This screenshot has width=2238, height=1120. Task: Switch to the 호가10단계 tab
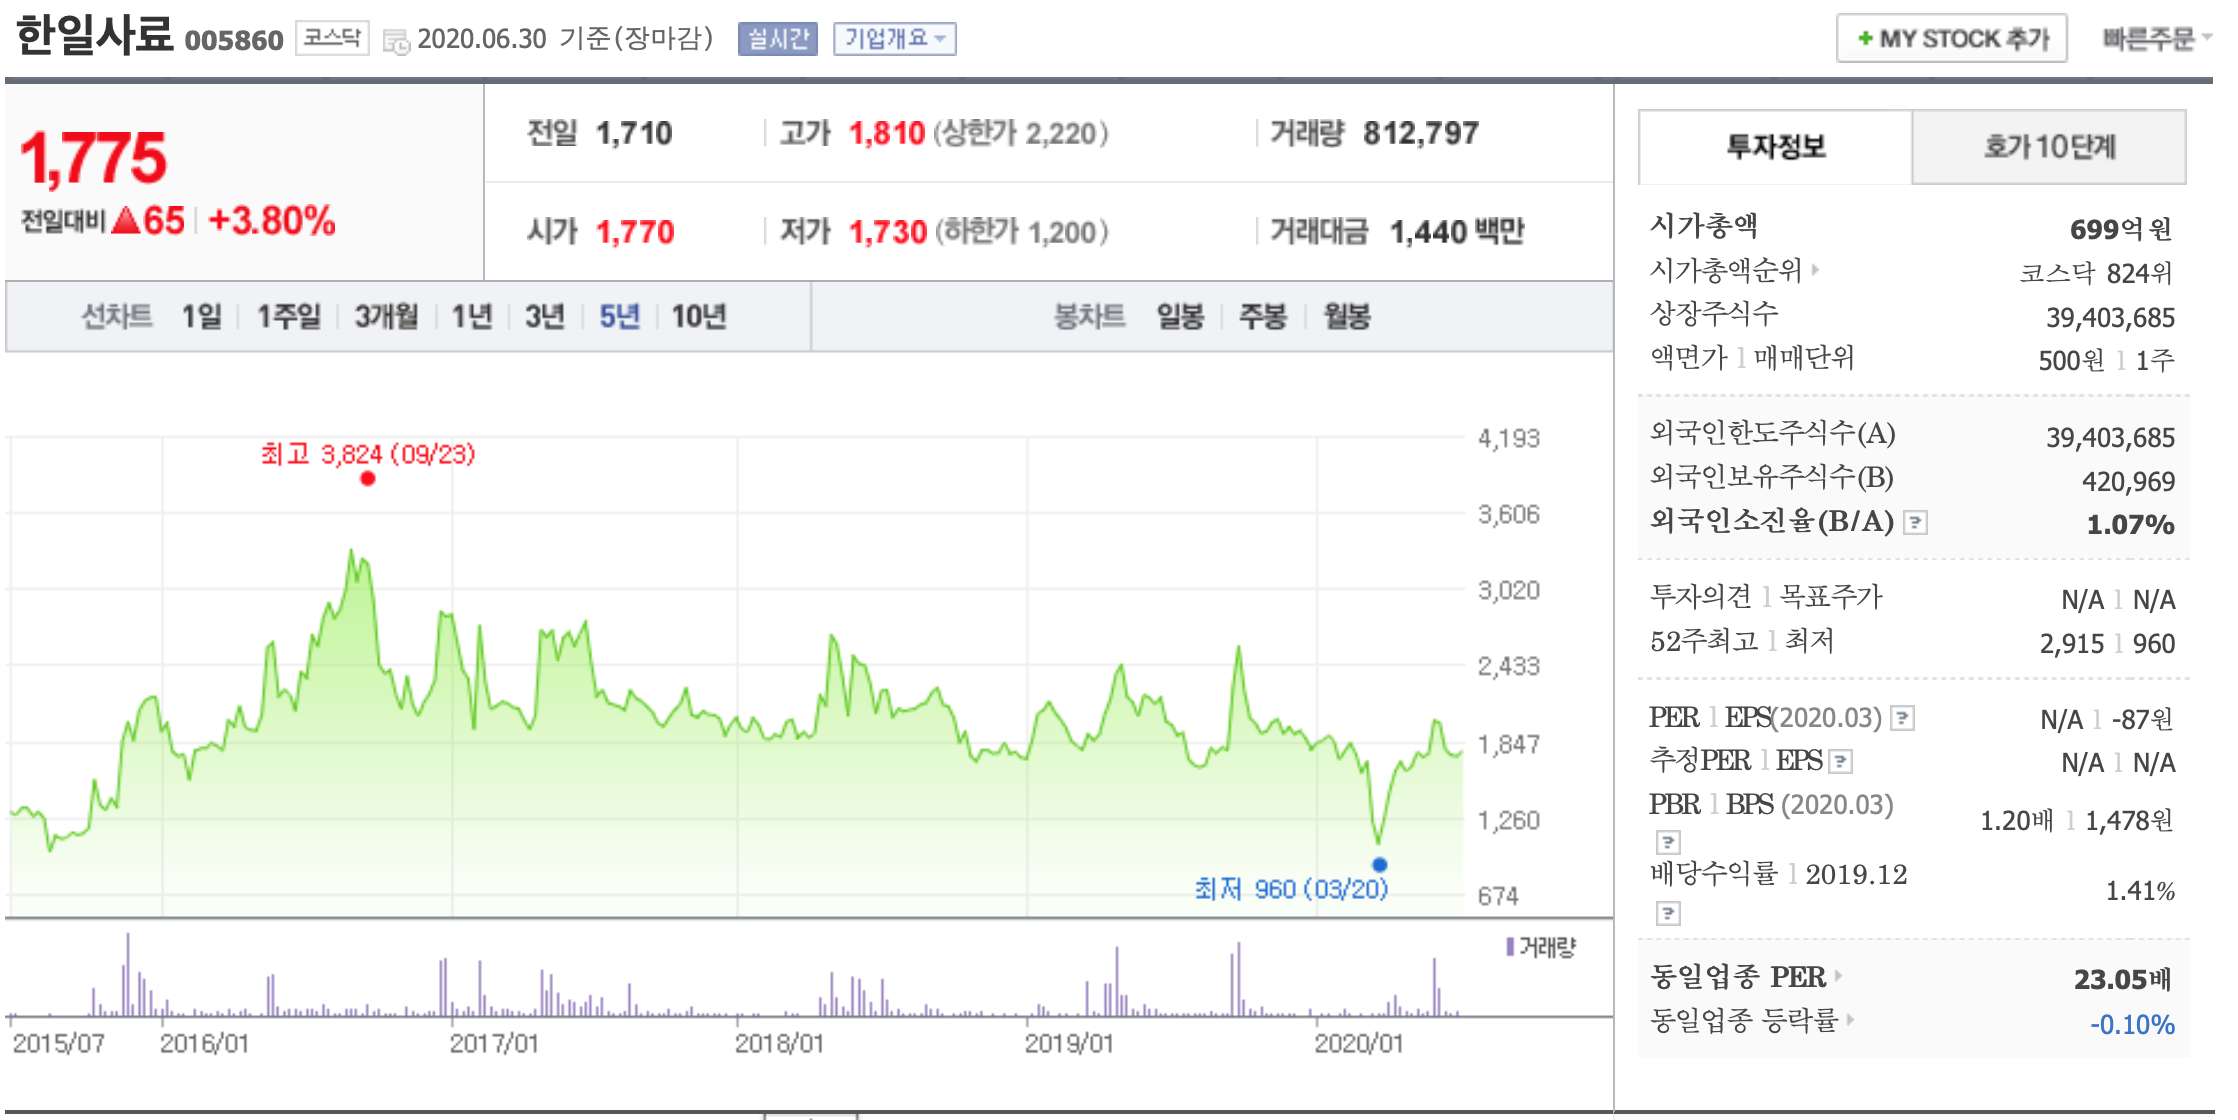tap(2049, 147)
